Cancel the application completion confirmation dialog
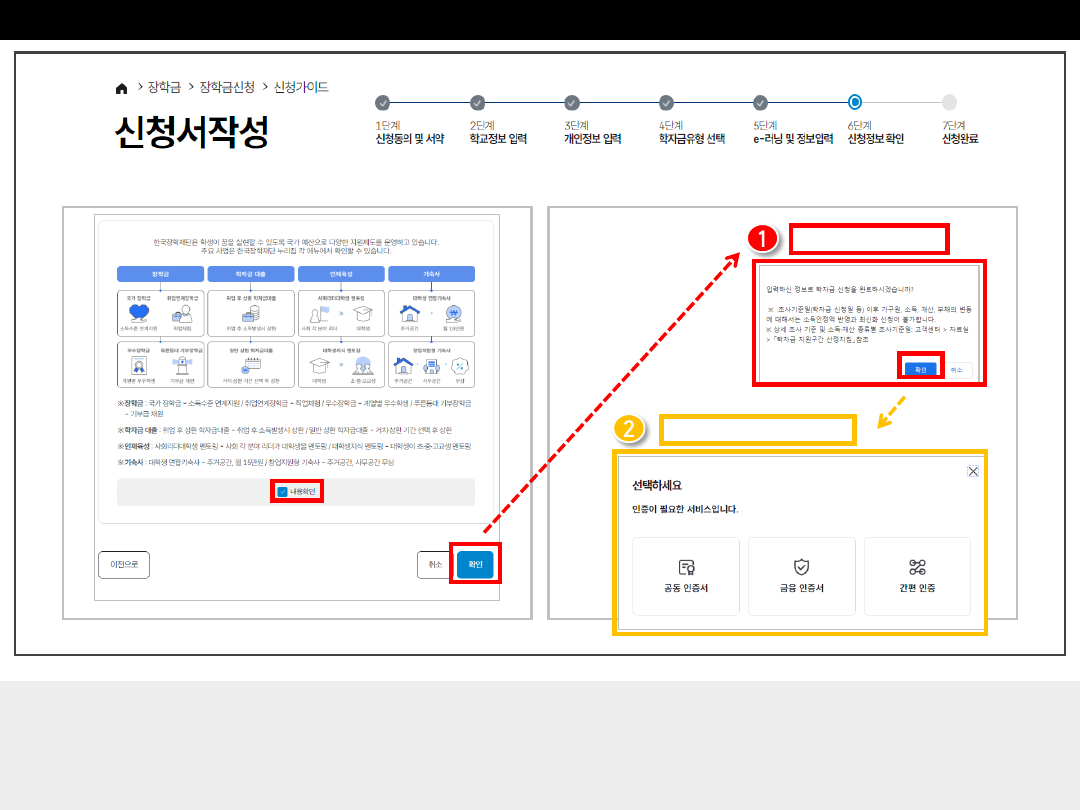This screenshot has height=810, width=1080. pos(956,369)
